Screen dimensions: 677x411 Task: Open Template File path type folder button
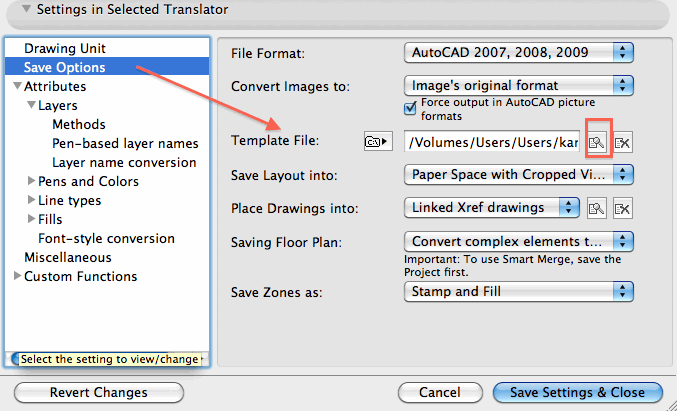[378, 141]
